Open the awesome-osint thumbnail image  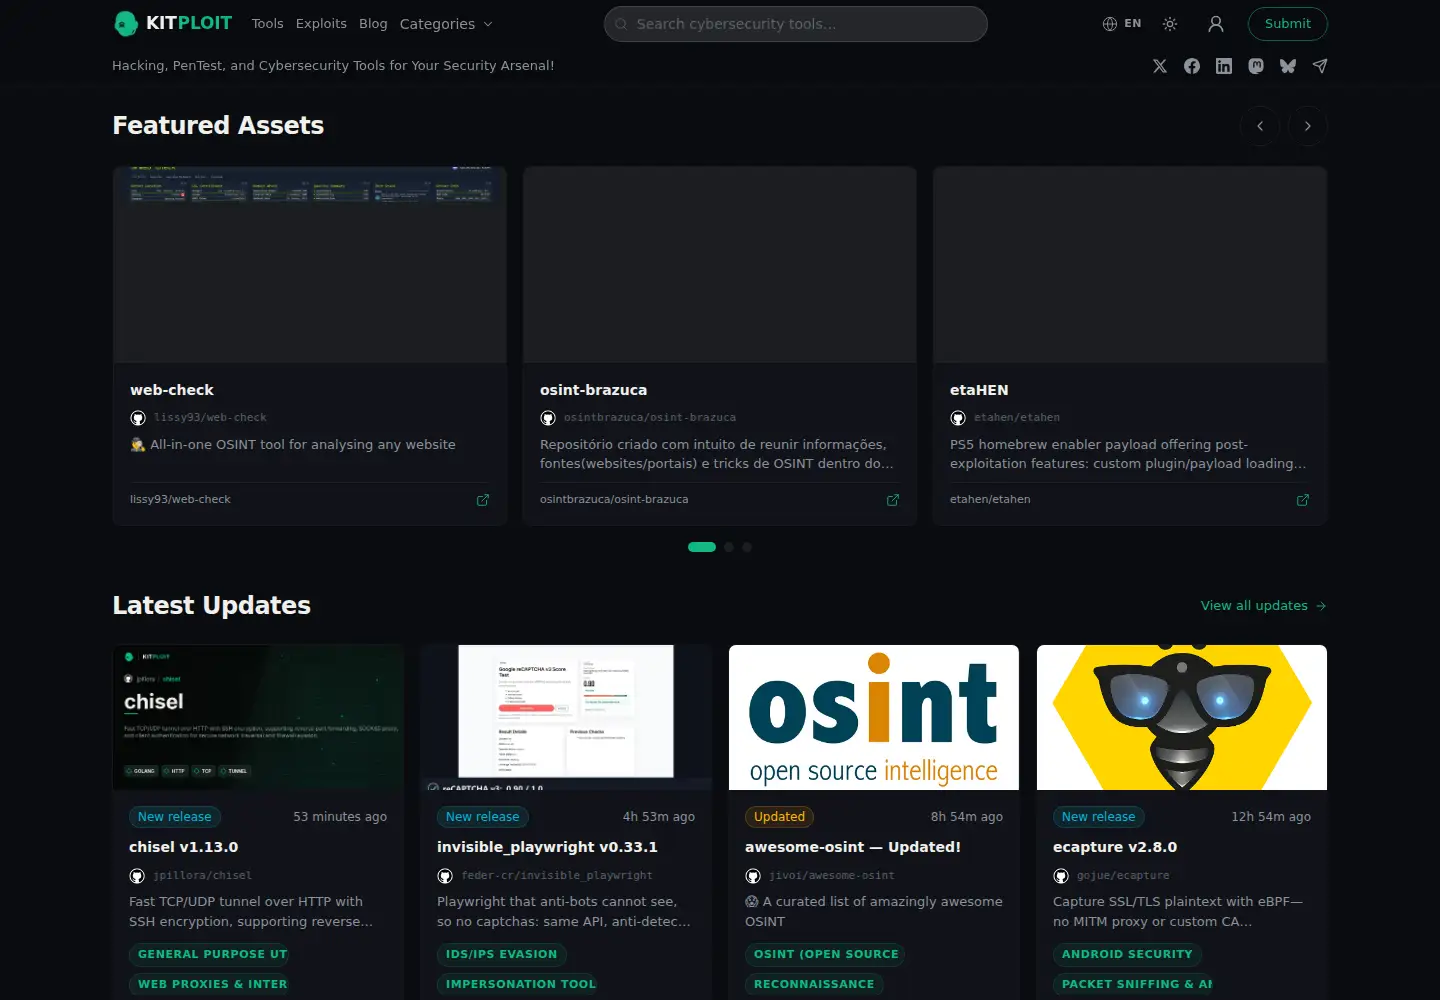pos(874,718)
